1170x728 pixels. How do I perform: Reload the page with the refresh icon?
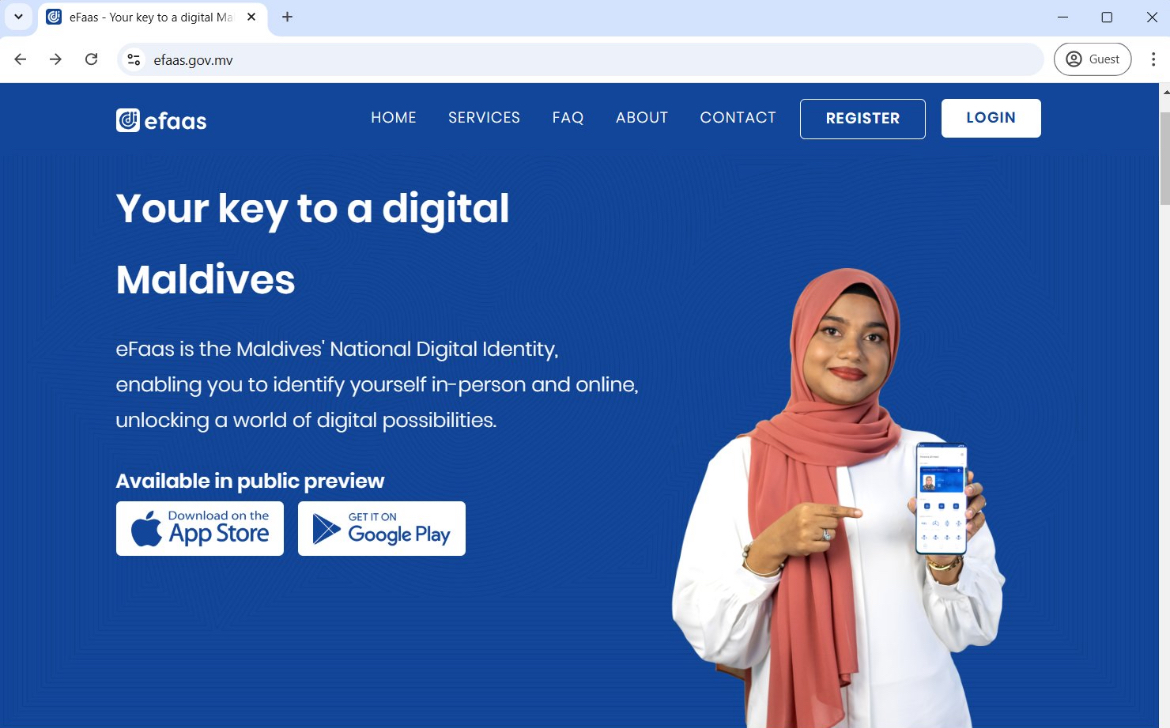(91, 59)
